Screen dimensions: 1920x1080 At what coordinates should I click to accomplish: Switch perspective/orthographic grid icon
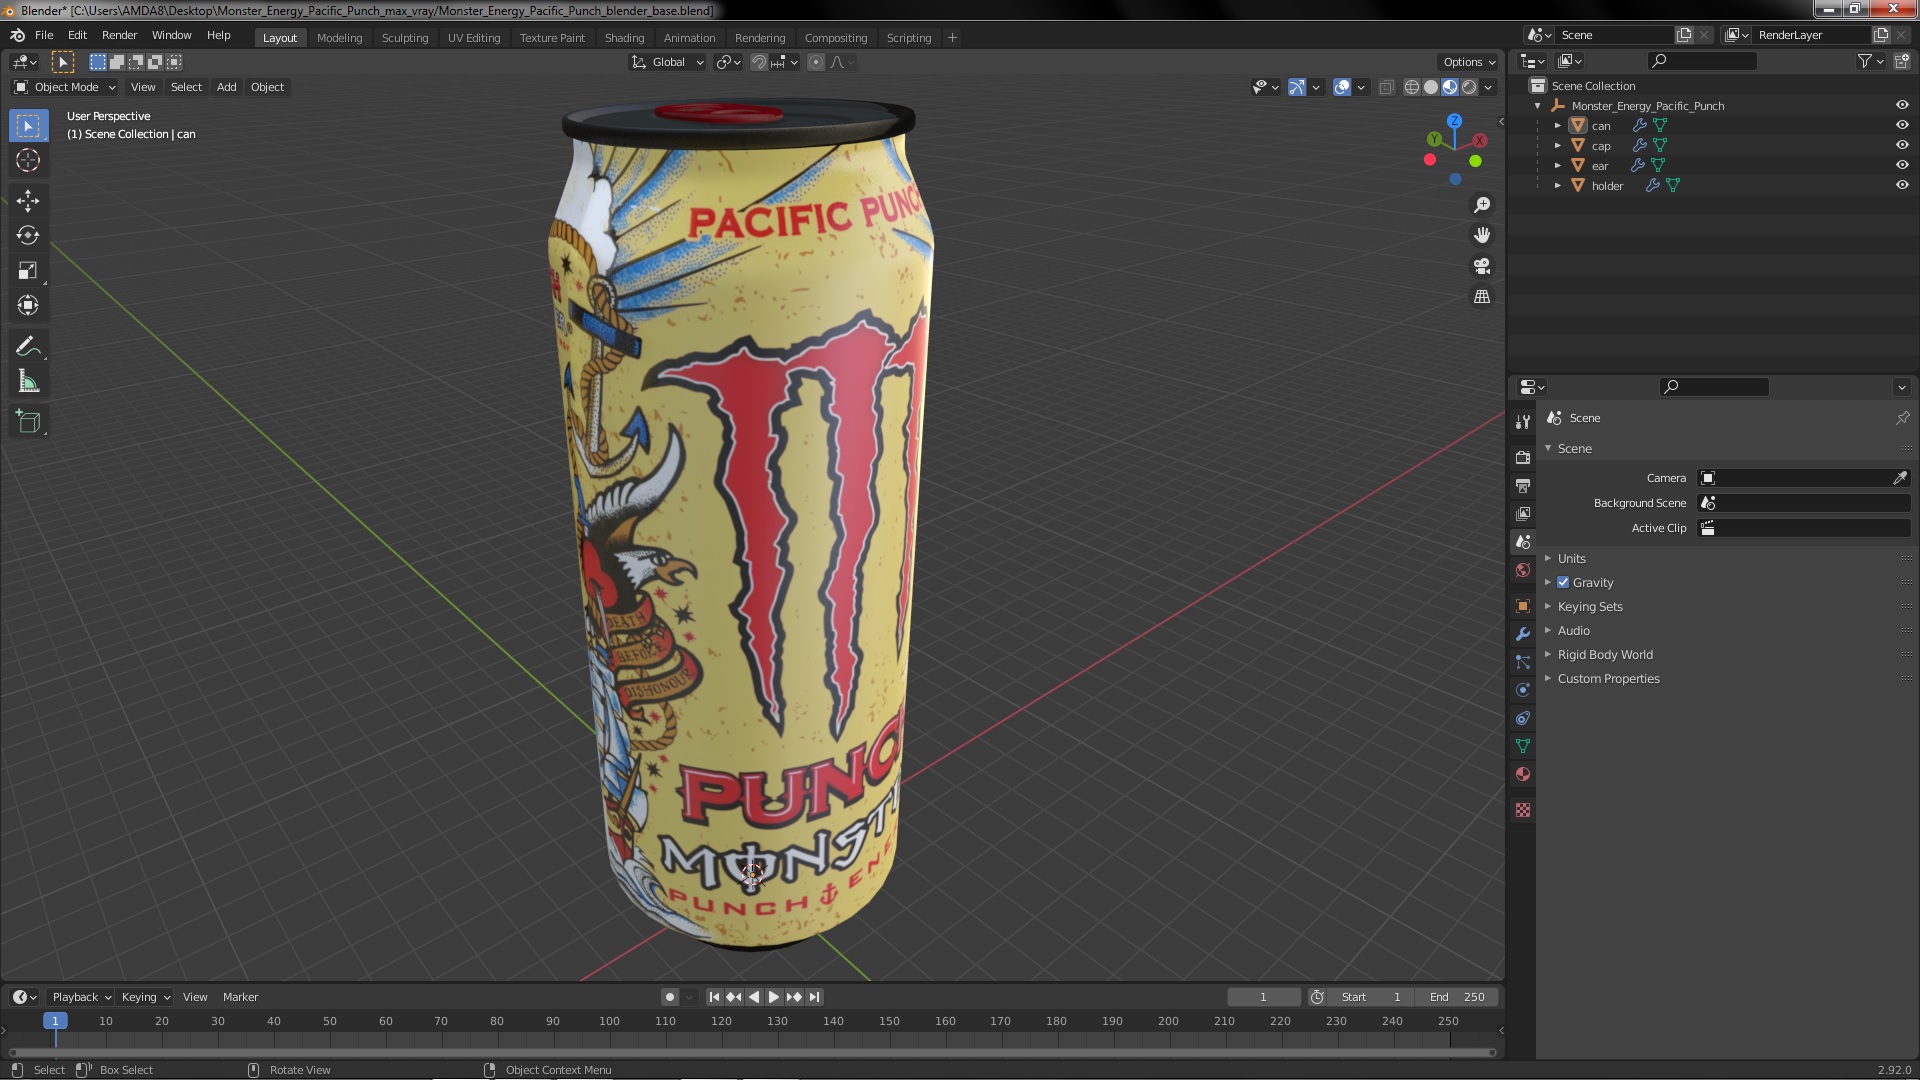click(1482, 297)
